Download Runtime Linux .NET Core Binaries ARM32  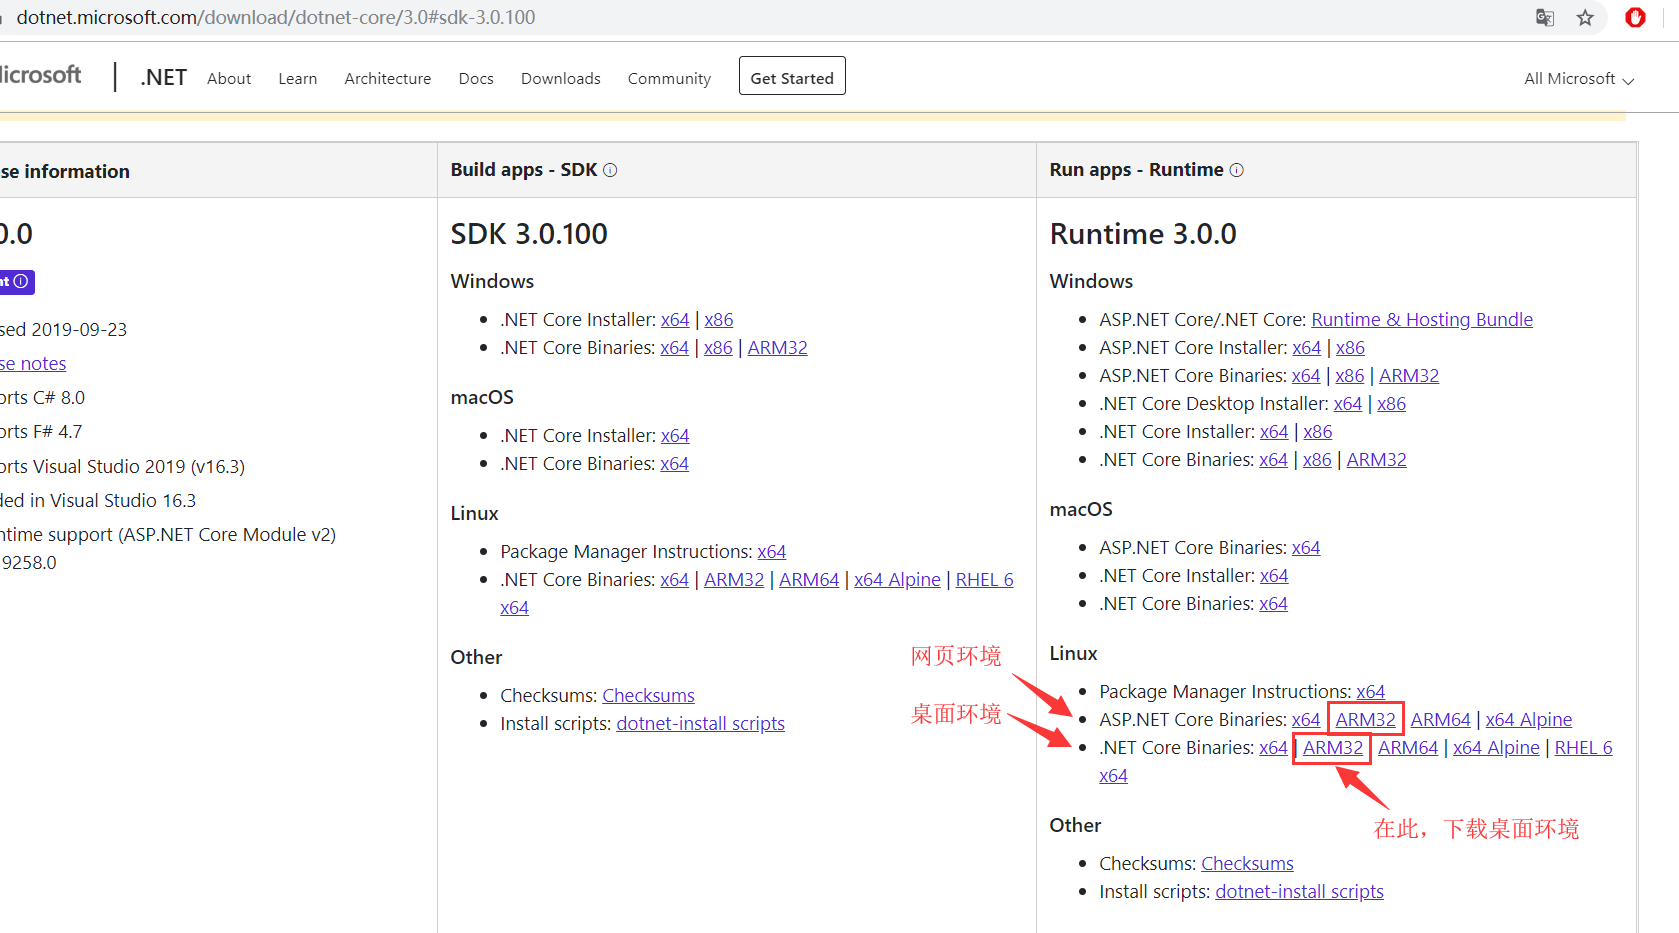click(1333, 748)
